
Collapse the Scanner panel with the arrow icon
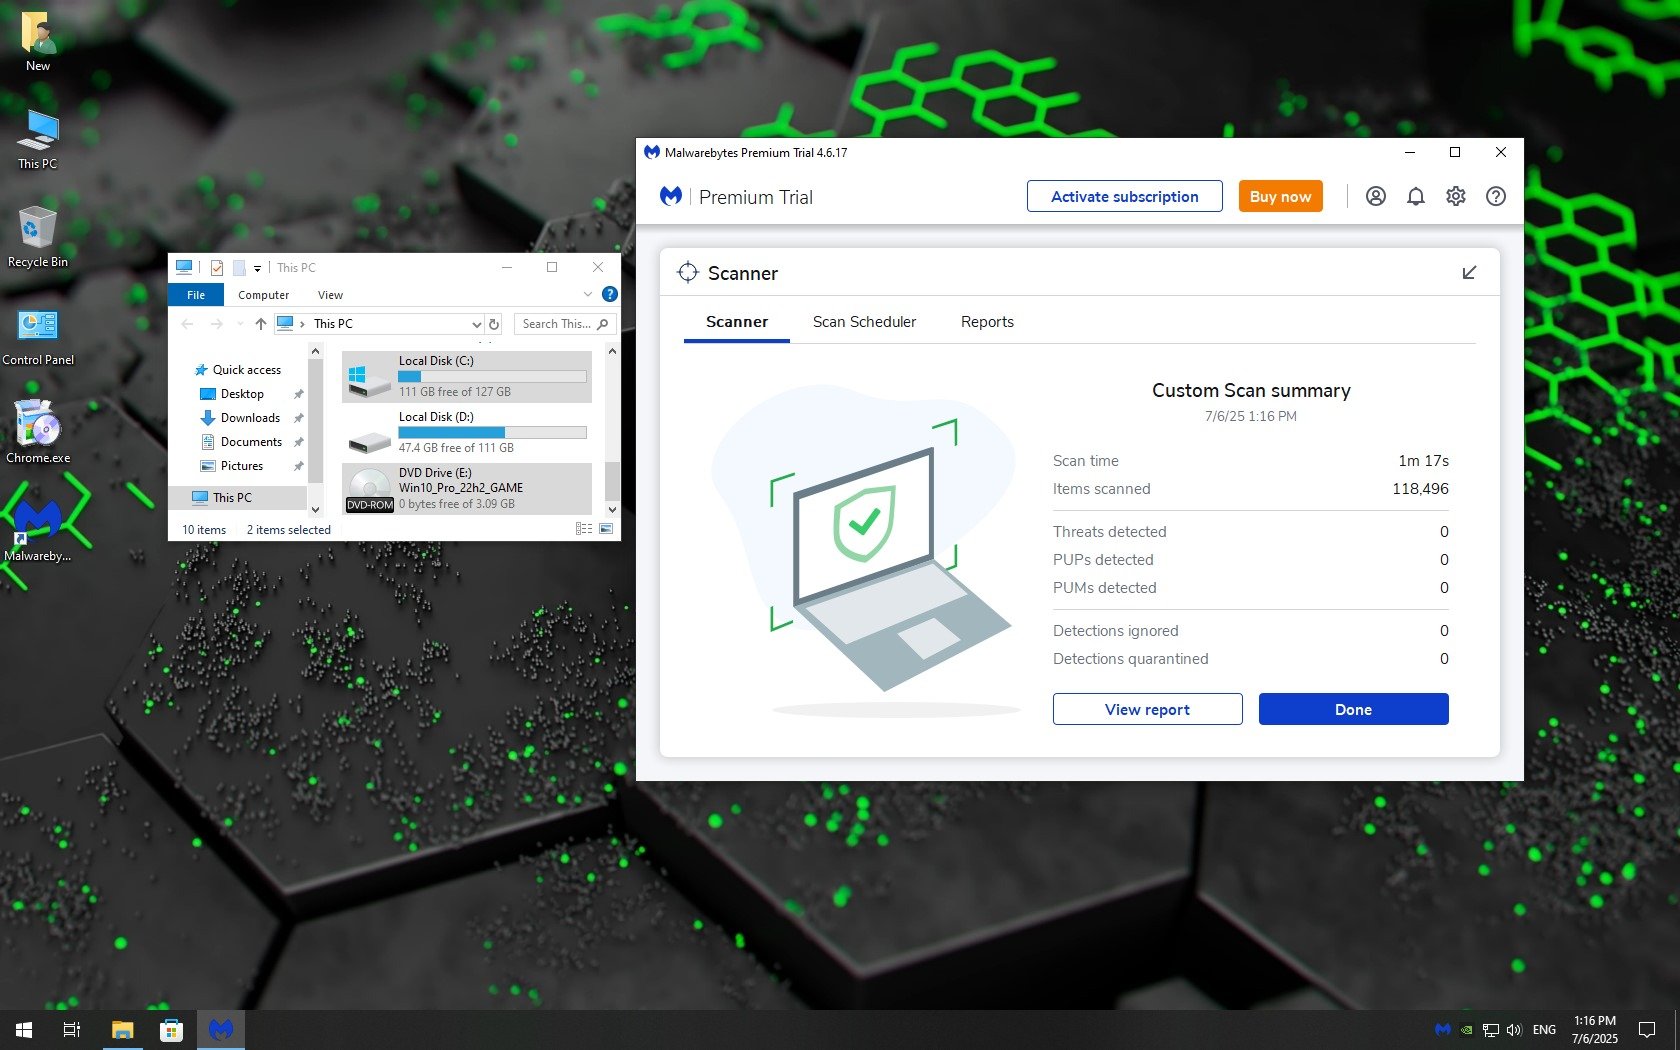[x=1469, y=273]
